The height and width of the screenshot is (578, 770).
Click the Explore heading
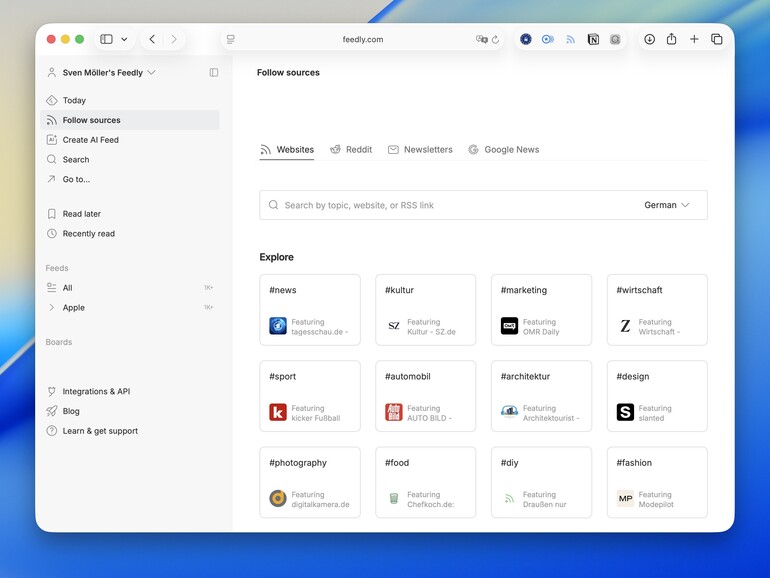point(276,257)
